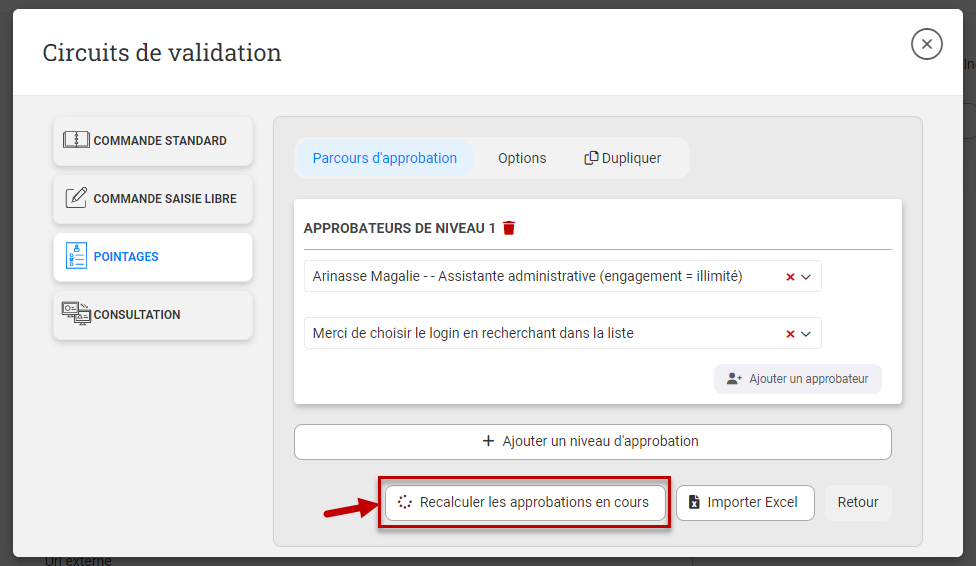Viewport: 976px width, 566px height.
Task: Click the Pointages checklist icon
Action: click(76, 256)
